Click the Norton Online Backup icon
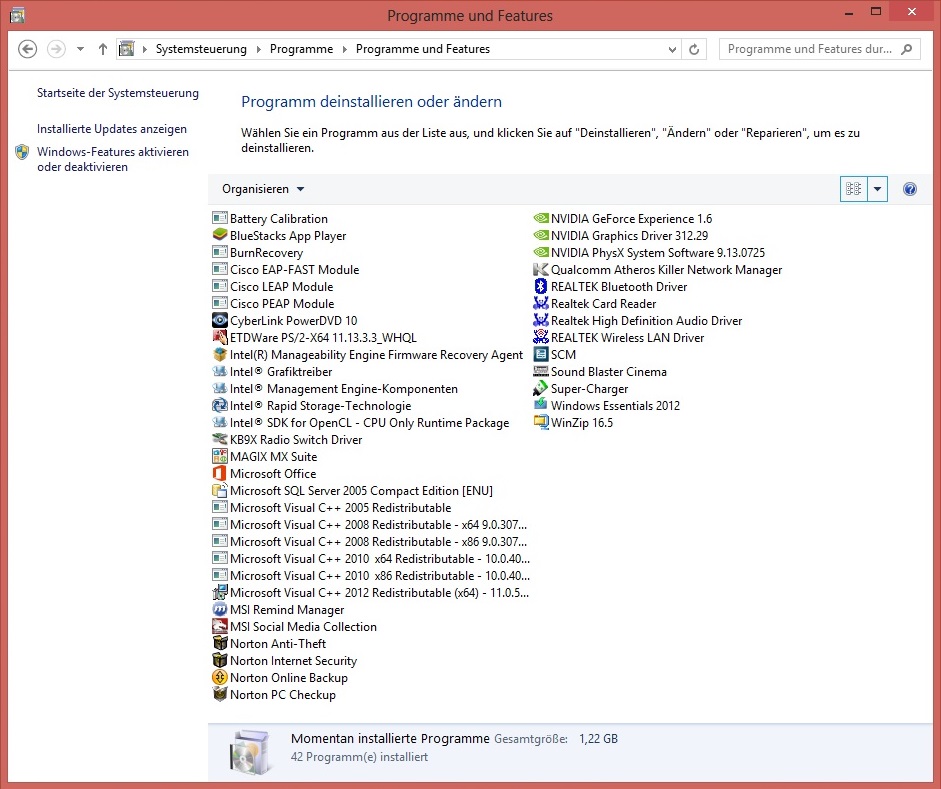Image resolution: width=941 pixels, height=789 pixels. click(220, 677)
